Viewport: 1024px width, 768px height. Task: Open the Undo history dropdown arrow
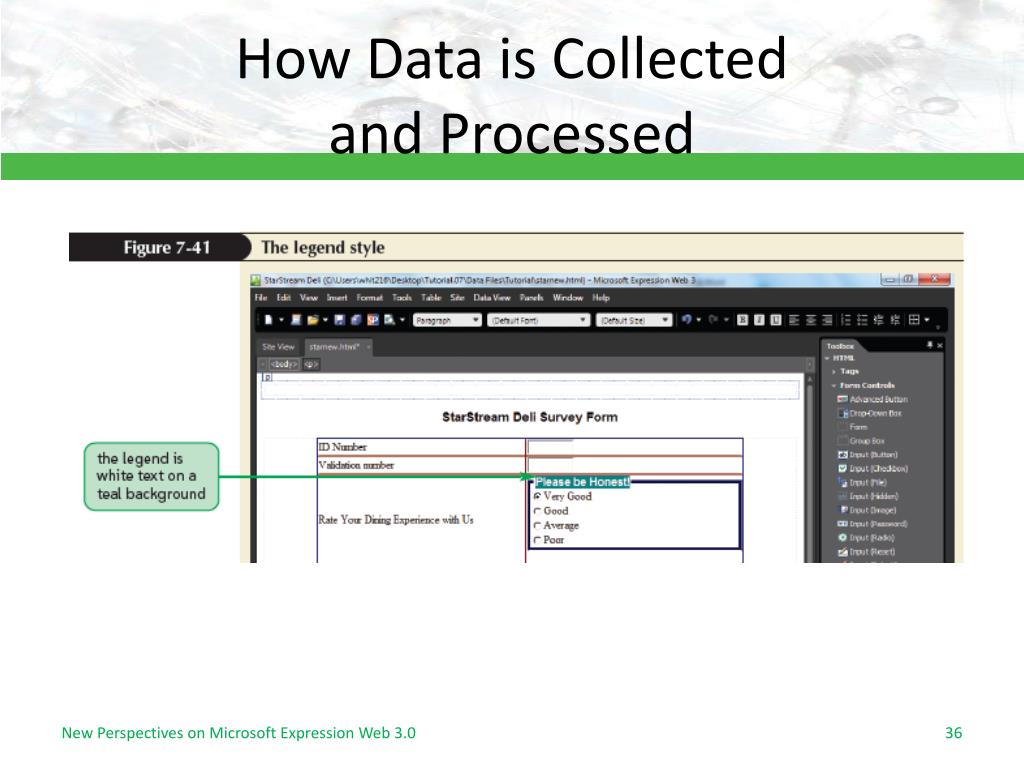699,320
